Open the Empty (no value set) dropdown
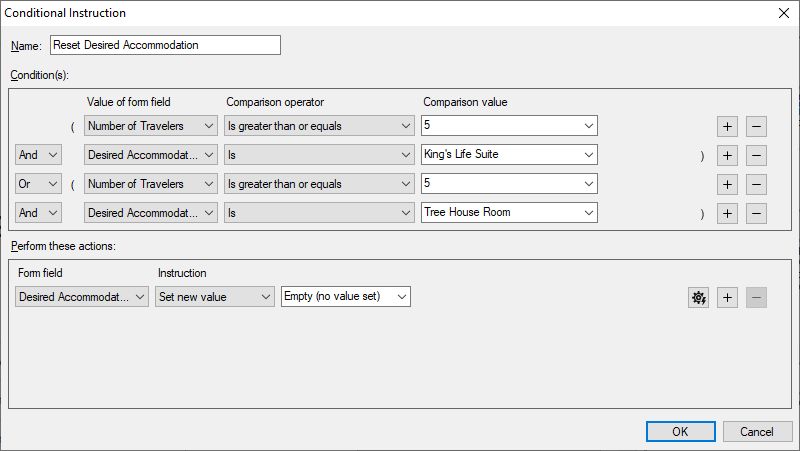This screenshot has height=451, width=800. coord(346,296)
